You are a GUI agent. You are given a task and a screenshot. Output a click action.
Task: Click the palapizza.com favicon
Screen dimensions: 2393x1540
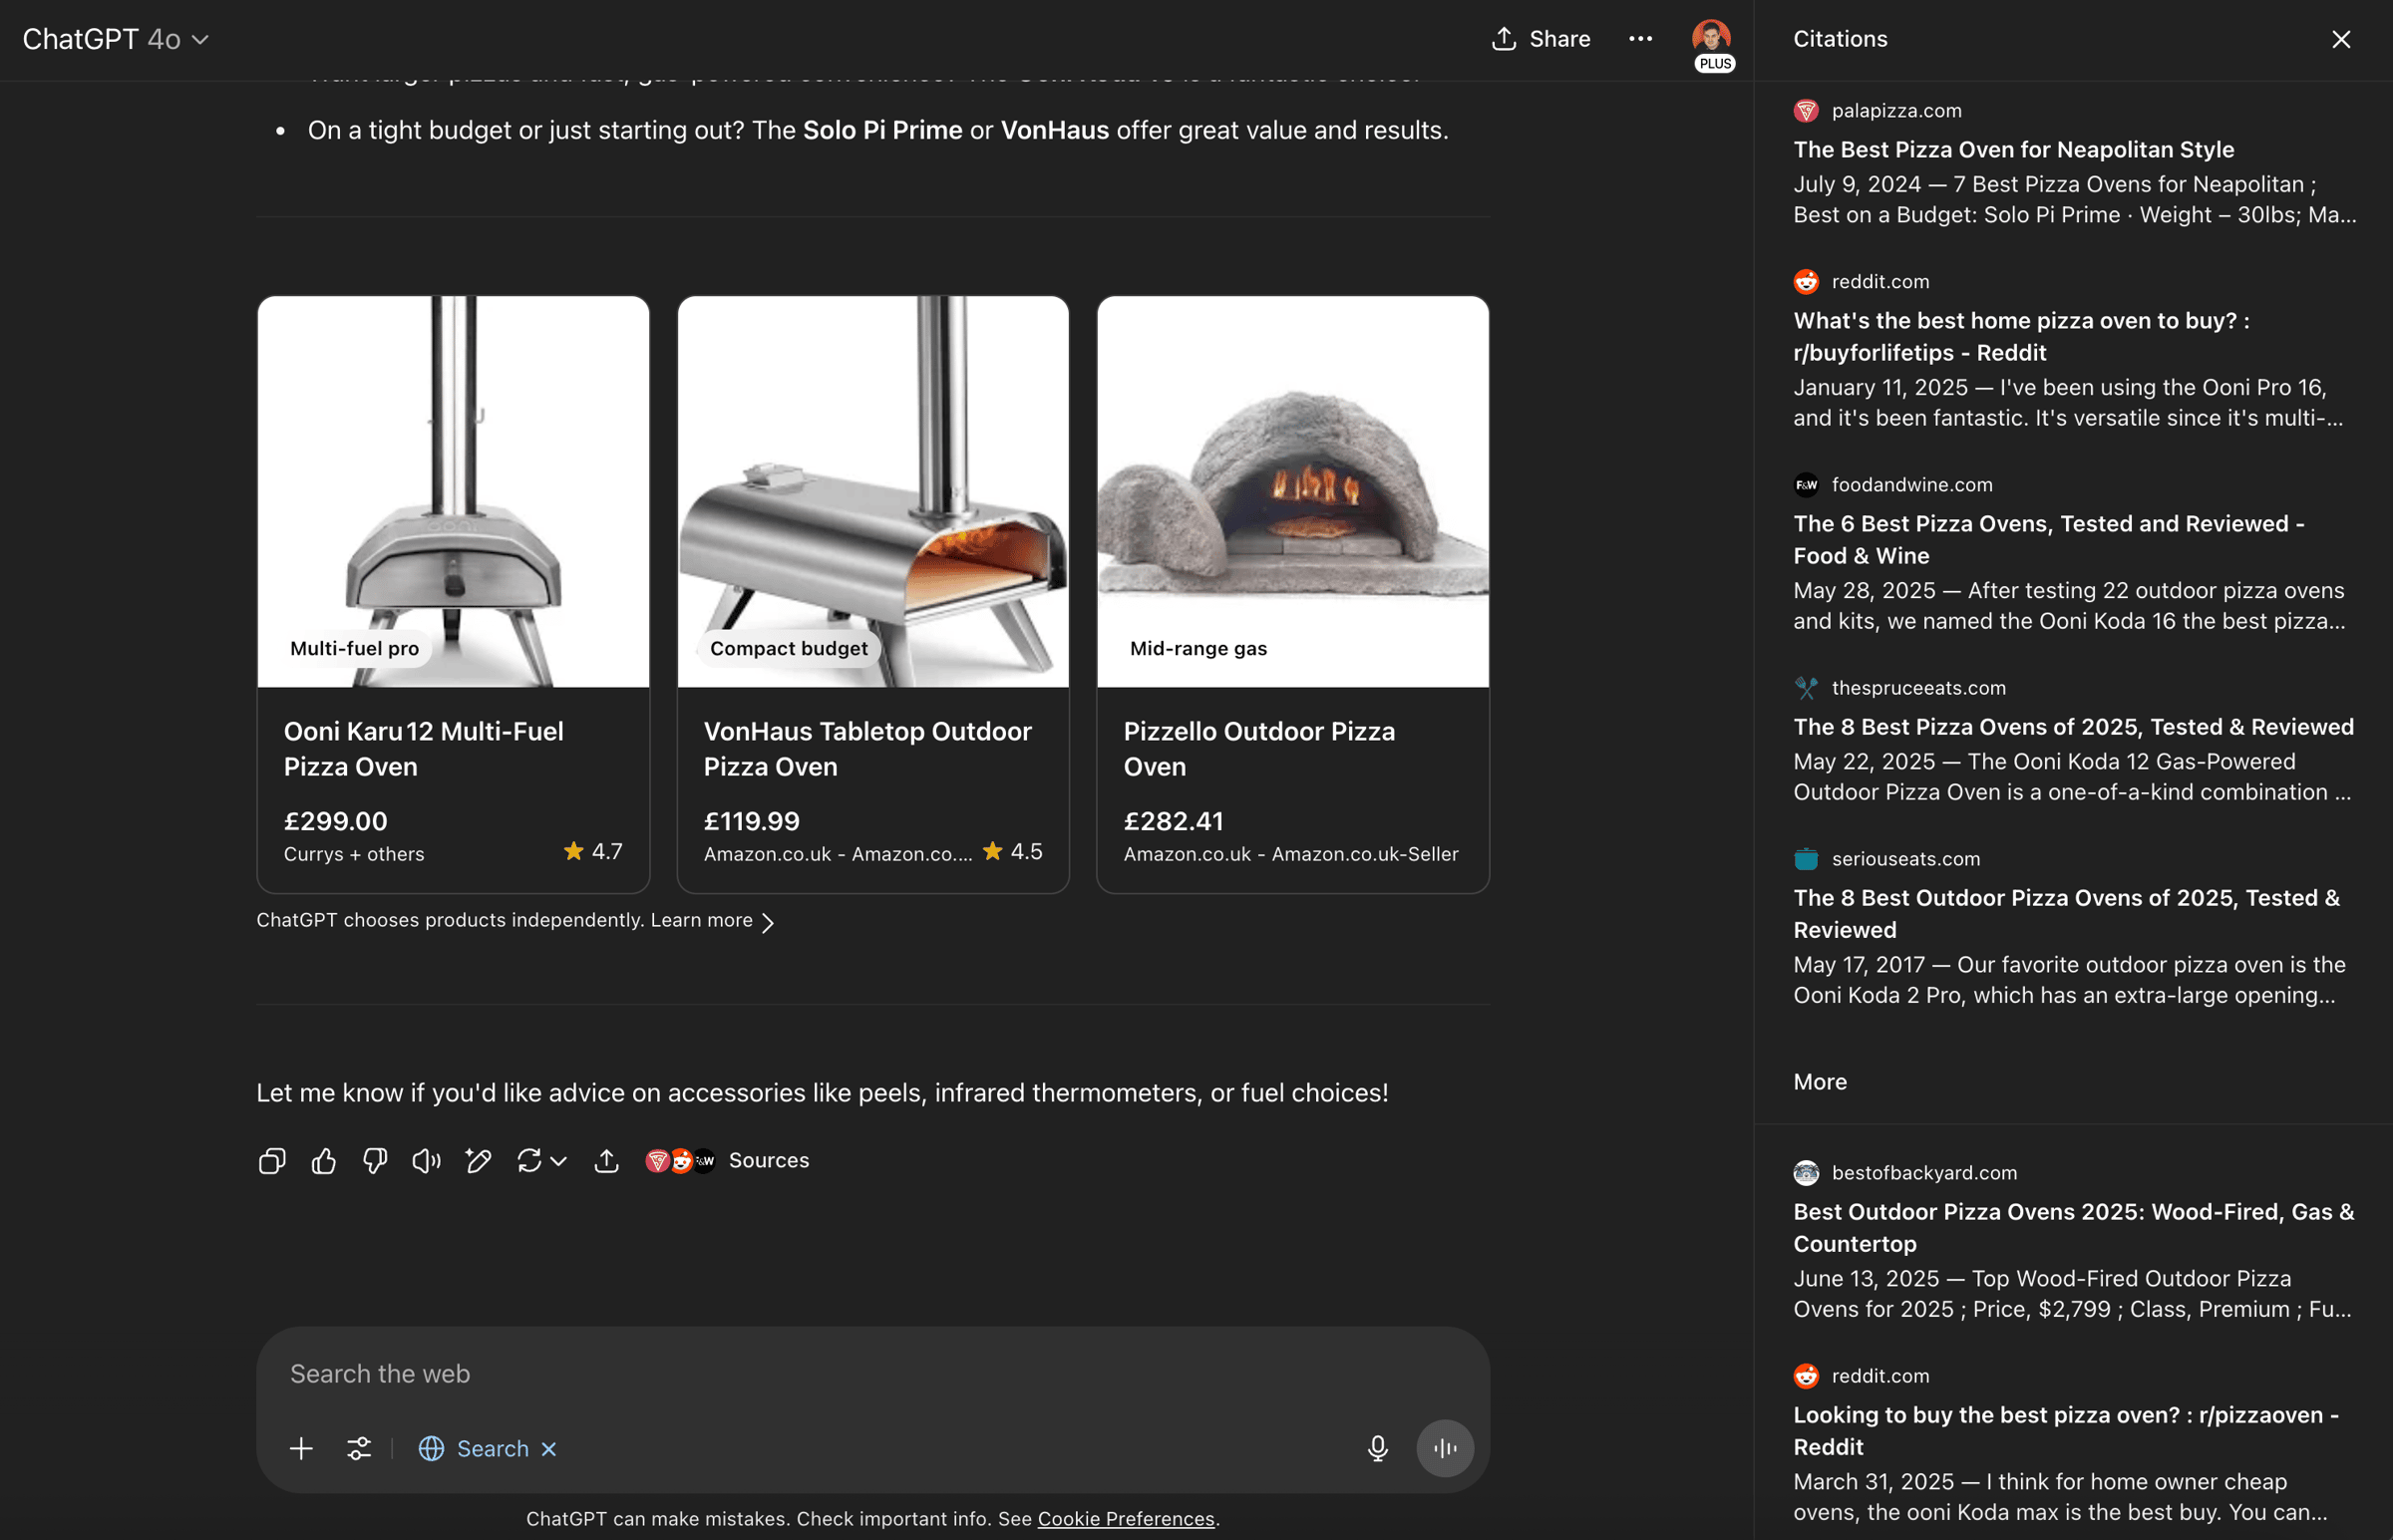click(1806, 111)
